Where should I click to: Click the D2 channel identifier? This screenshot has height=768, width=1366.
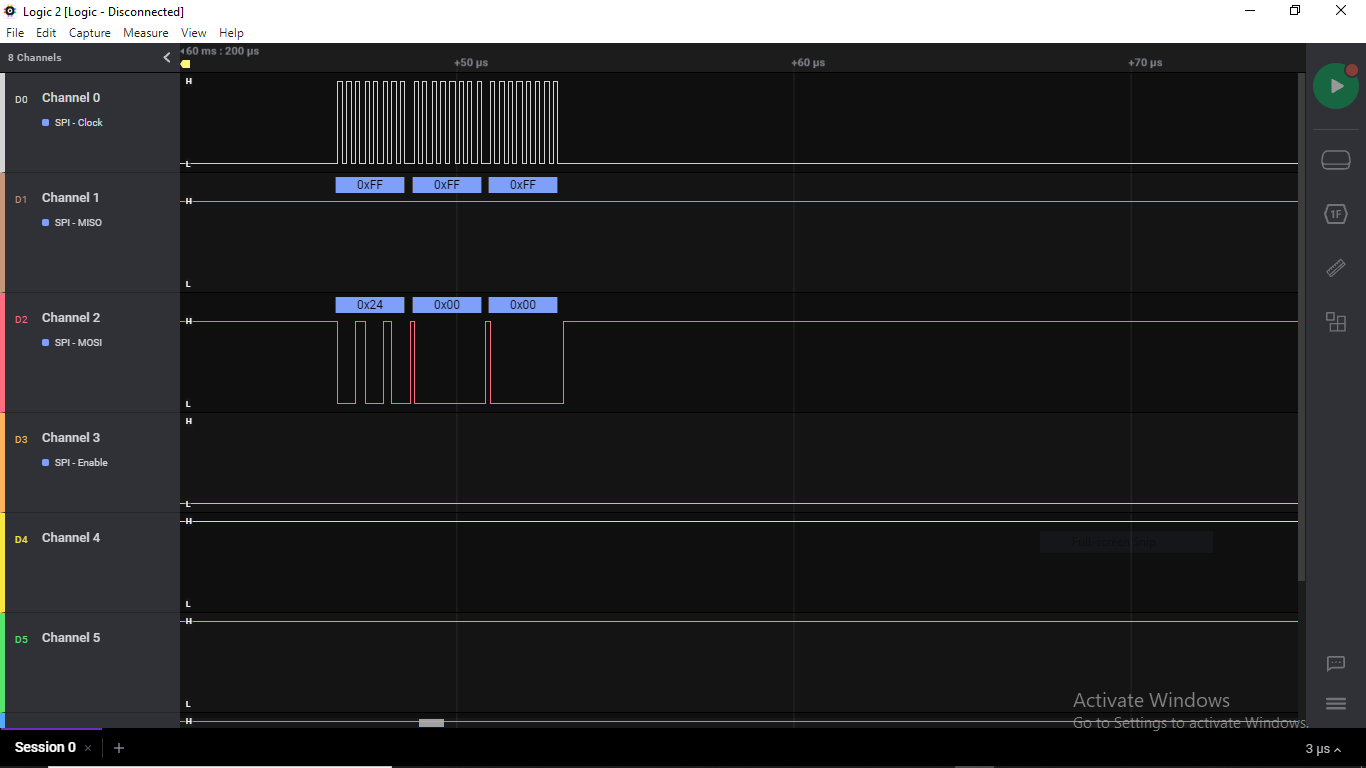[21, 320]
